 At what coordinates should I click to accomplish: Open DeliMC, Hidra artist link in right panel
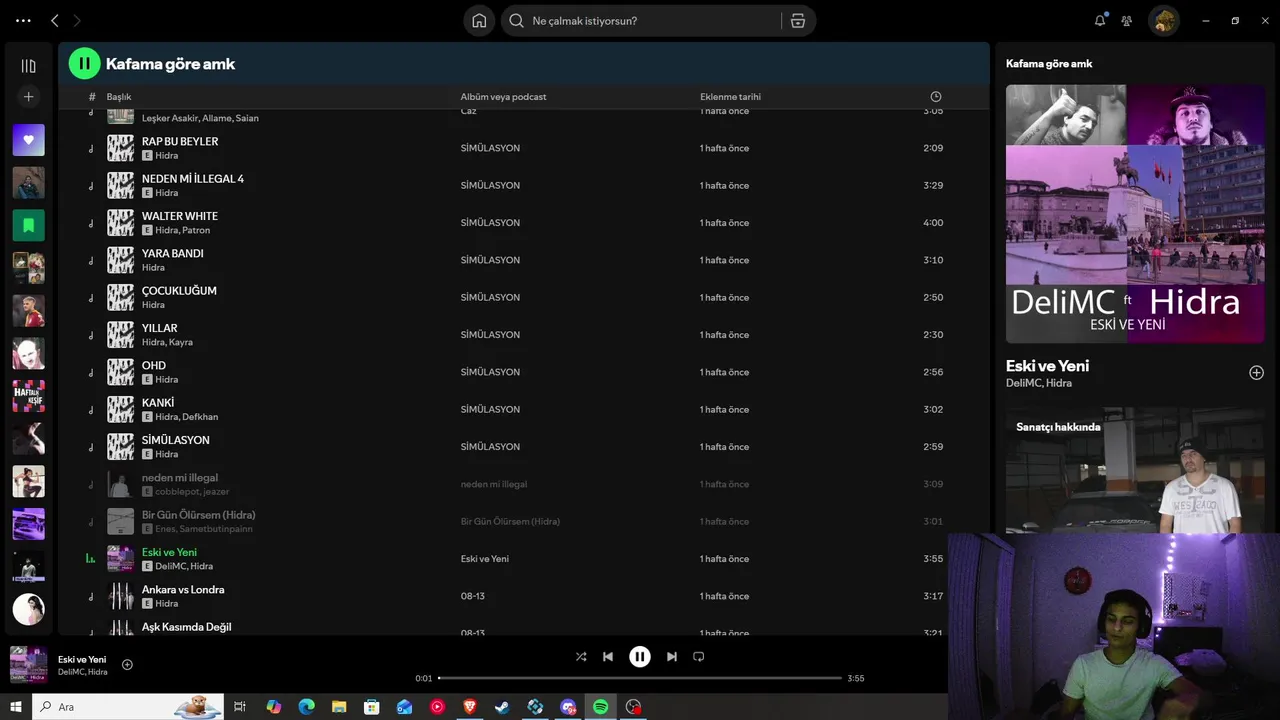point(1039,383)
